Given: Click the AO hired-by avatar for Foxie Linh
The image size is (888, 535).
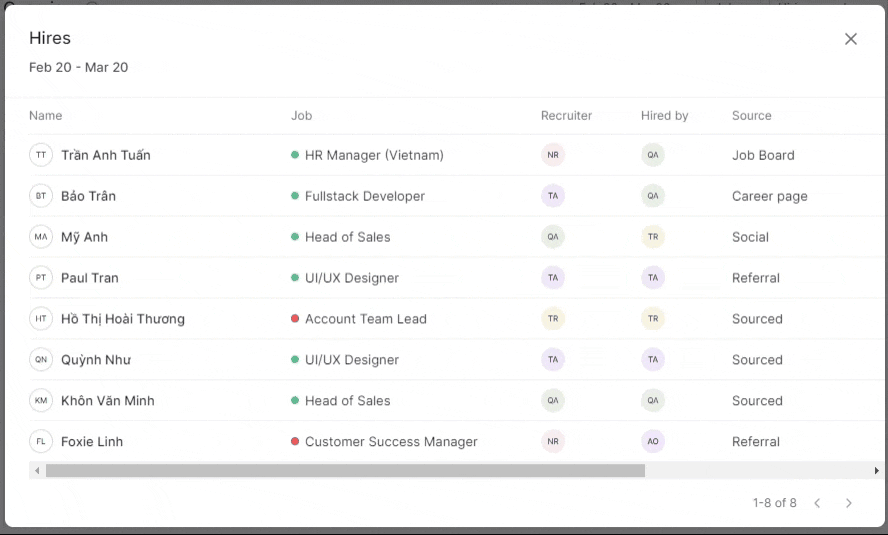Looking at the screenshot, I should point(653,442).
